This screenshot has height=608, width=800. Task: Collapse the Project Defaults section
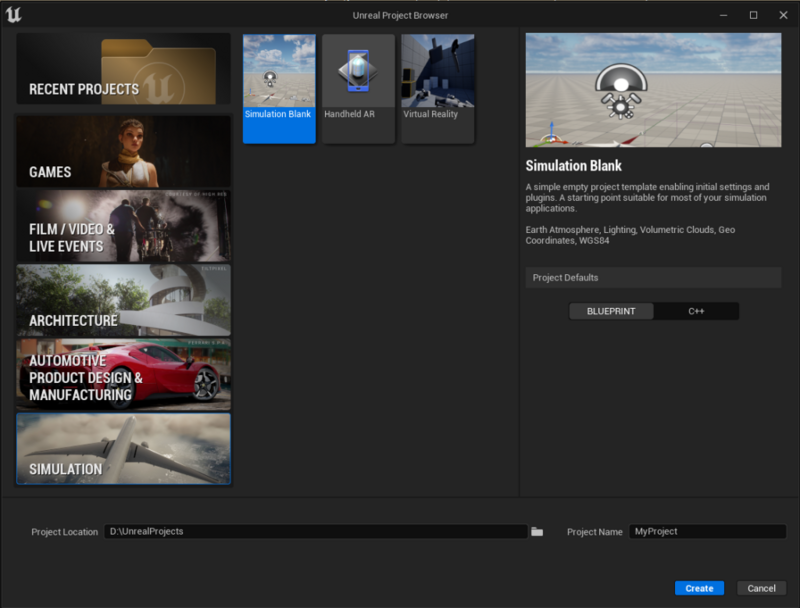(x=653, y=277)
